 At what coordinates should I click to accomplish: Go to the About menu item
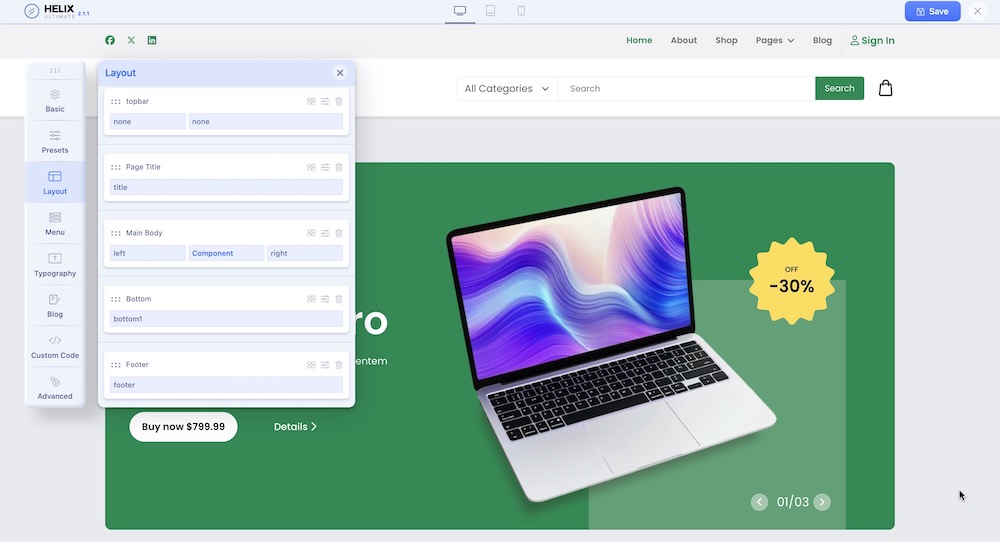coord(684,40)
